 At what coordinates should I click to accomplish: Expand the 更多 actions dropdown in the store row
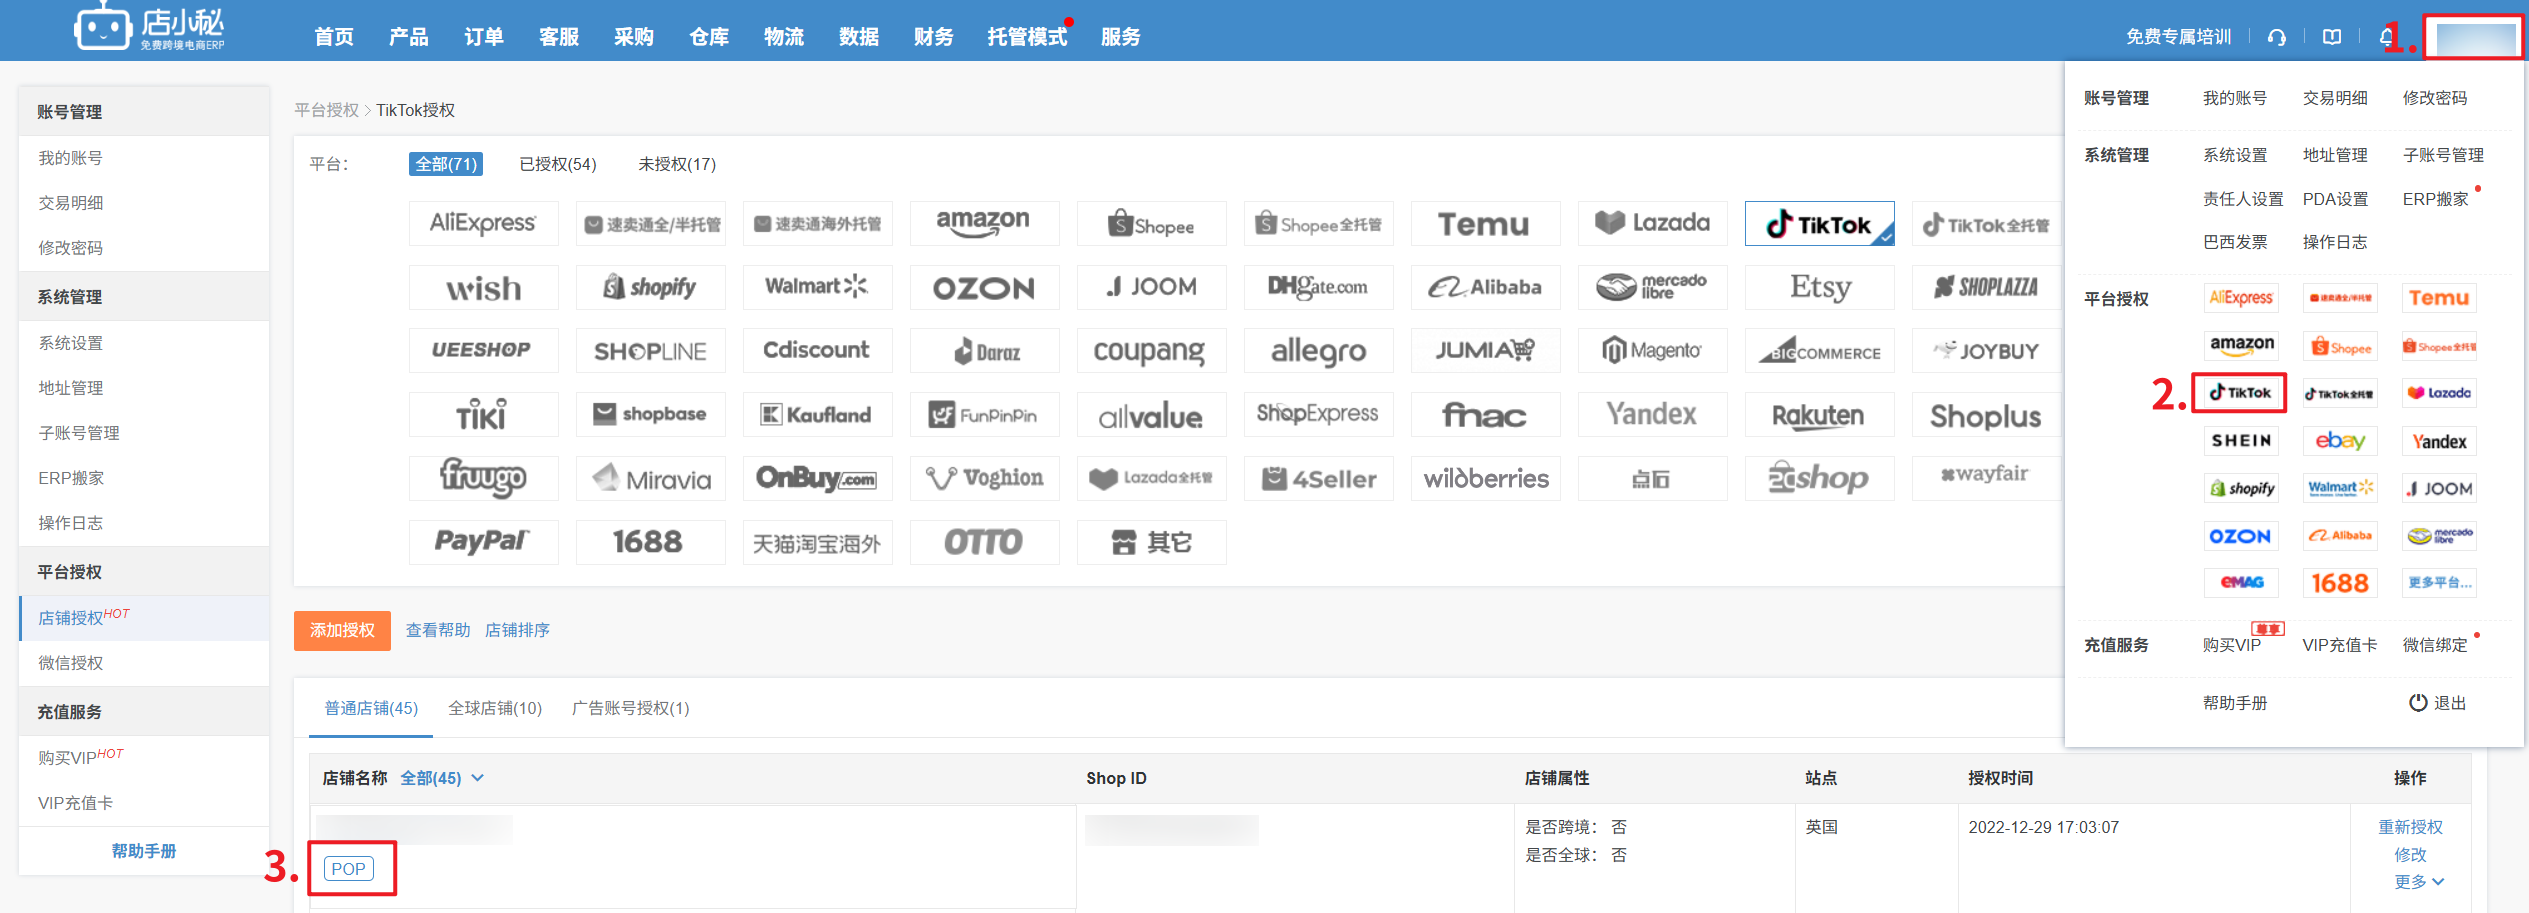2418,882
